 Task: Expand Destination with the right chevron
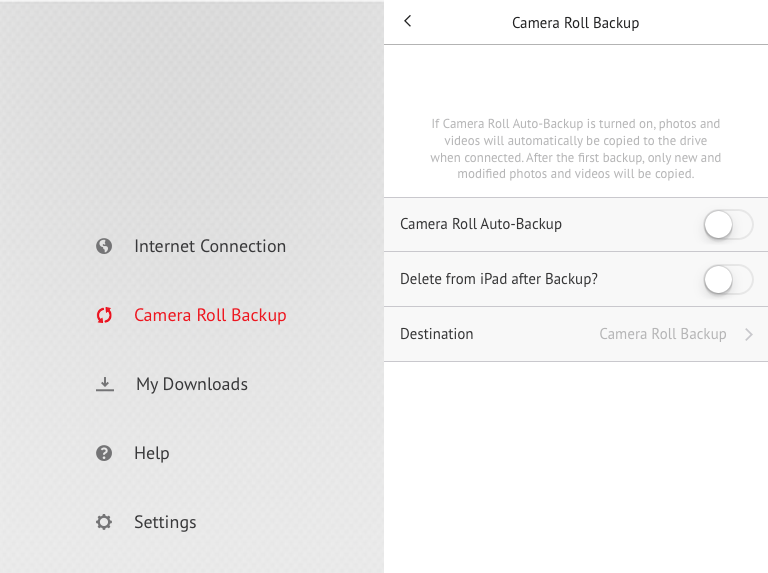click(749, 335)
